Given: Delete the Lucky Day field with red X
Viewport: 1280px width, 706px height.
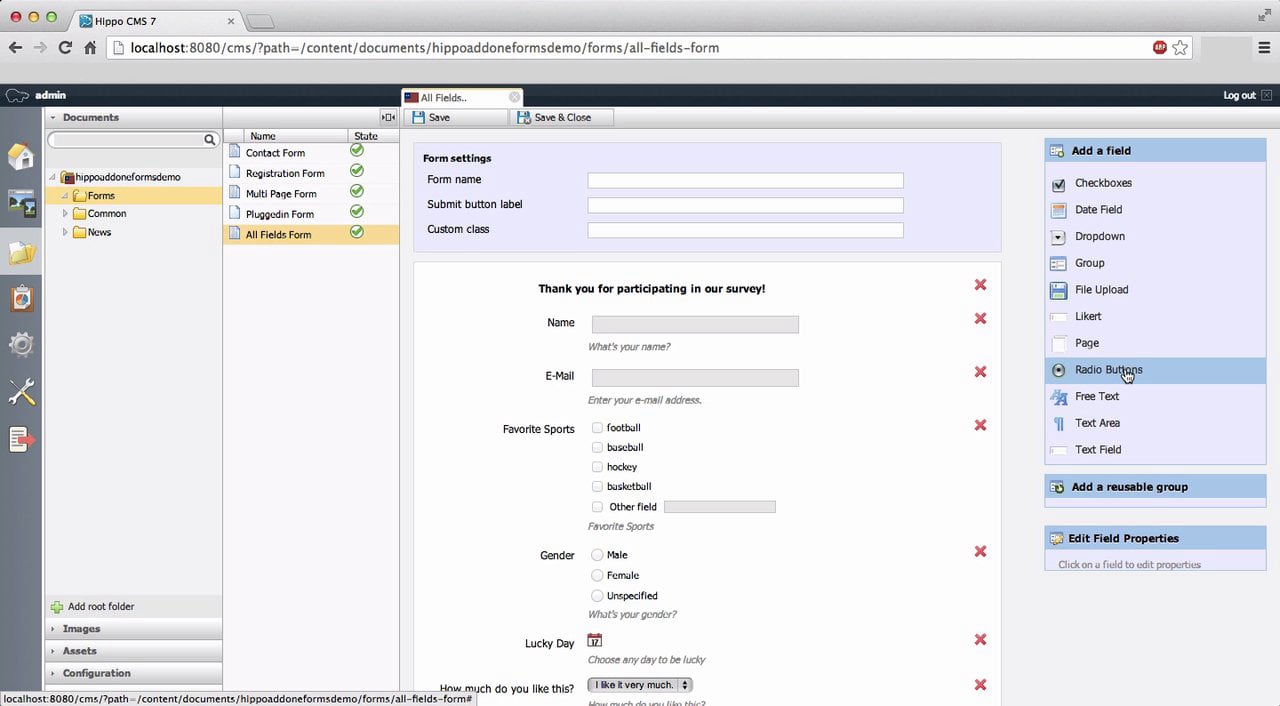Looking at the screenshot, I should (x=980, y=640).
